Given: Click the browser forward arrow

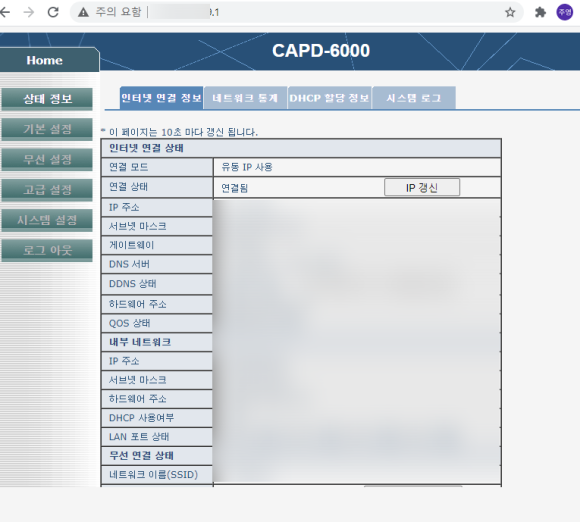Looking at the screenshot, I should 28,12.
